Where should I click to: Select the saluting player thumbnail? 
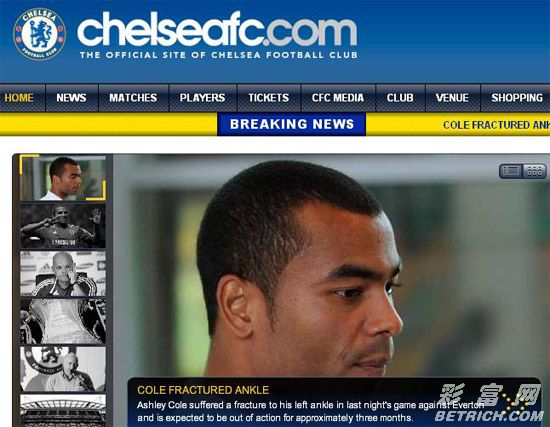[63, 226]
